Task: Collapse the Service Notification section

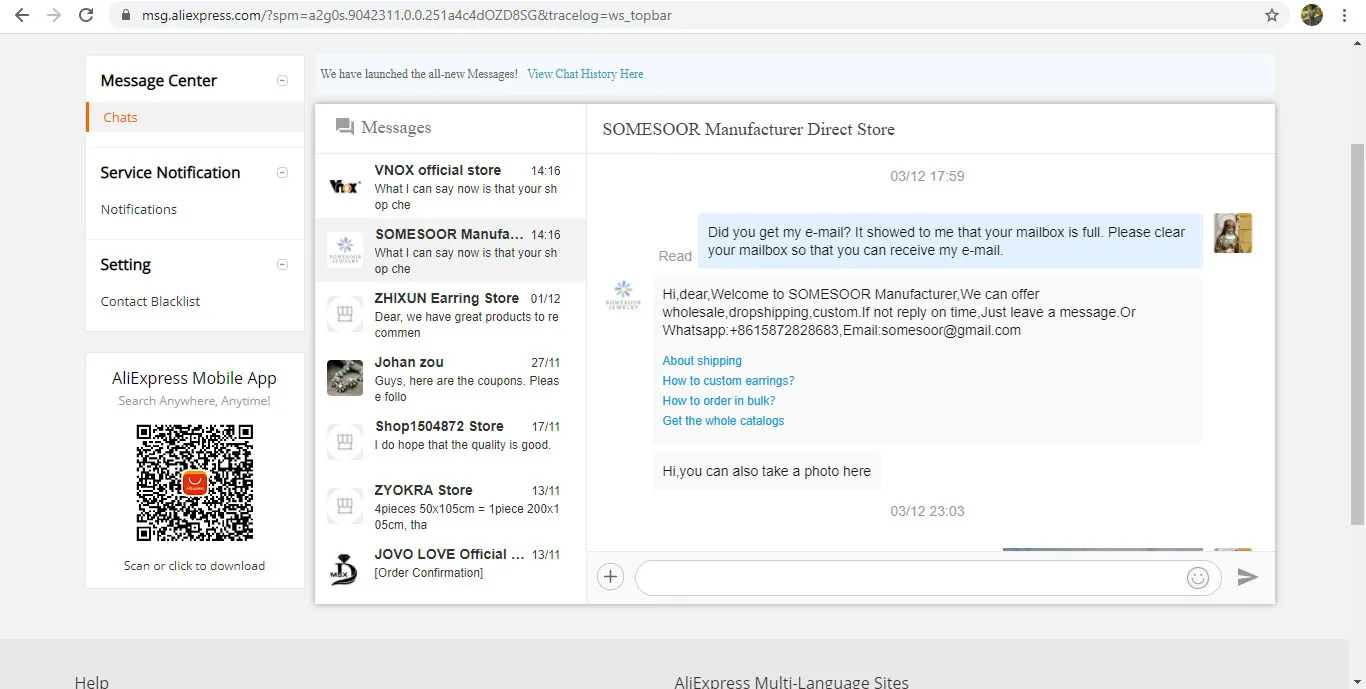Action: pyautogui.click(x=282, y=173)
